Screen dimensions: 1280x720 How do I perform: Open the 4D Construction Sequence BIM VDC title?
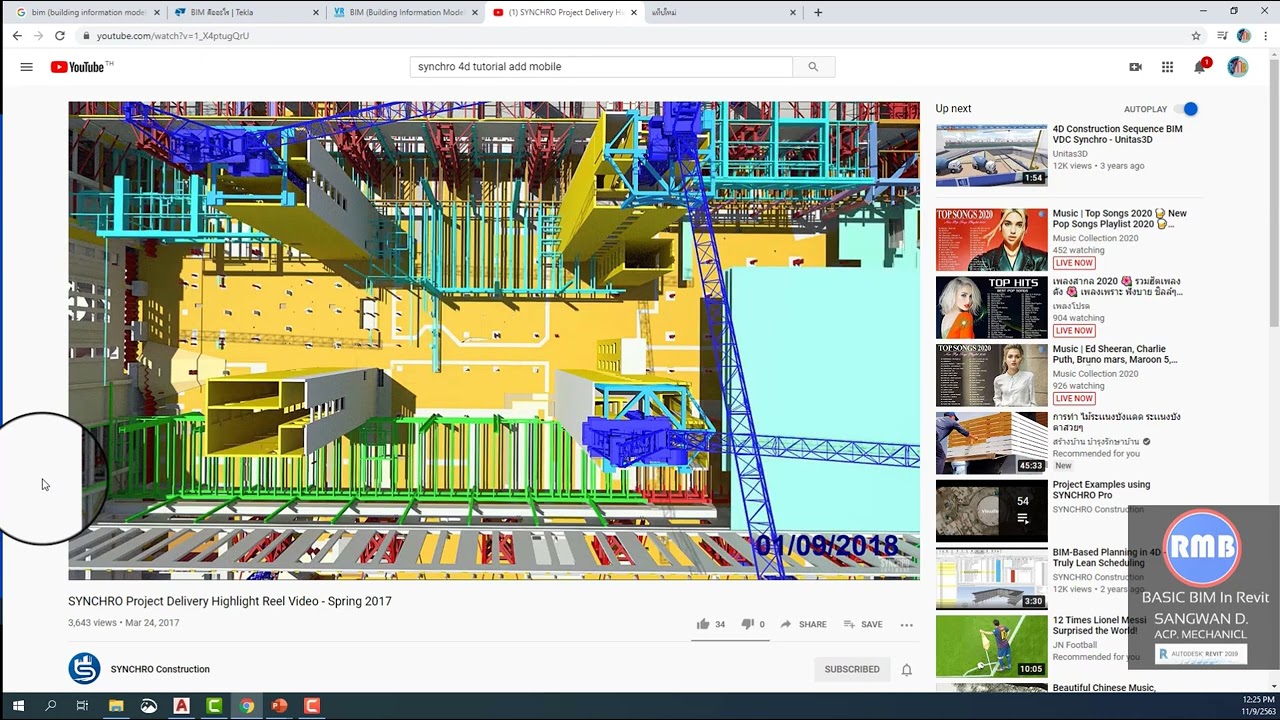pos(1117,134)
